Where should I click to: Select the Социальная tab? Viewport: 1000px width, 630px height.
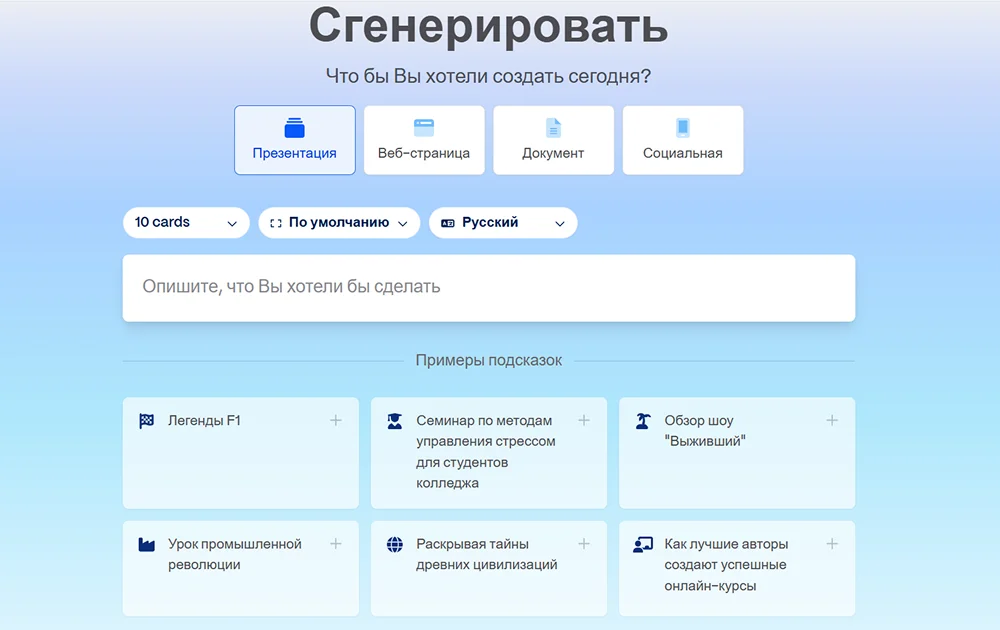pos(683,141)
